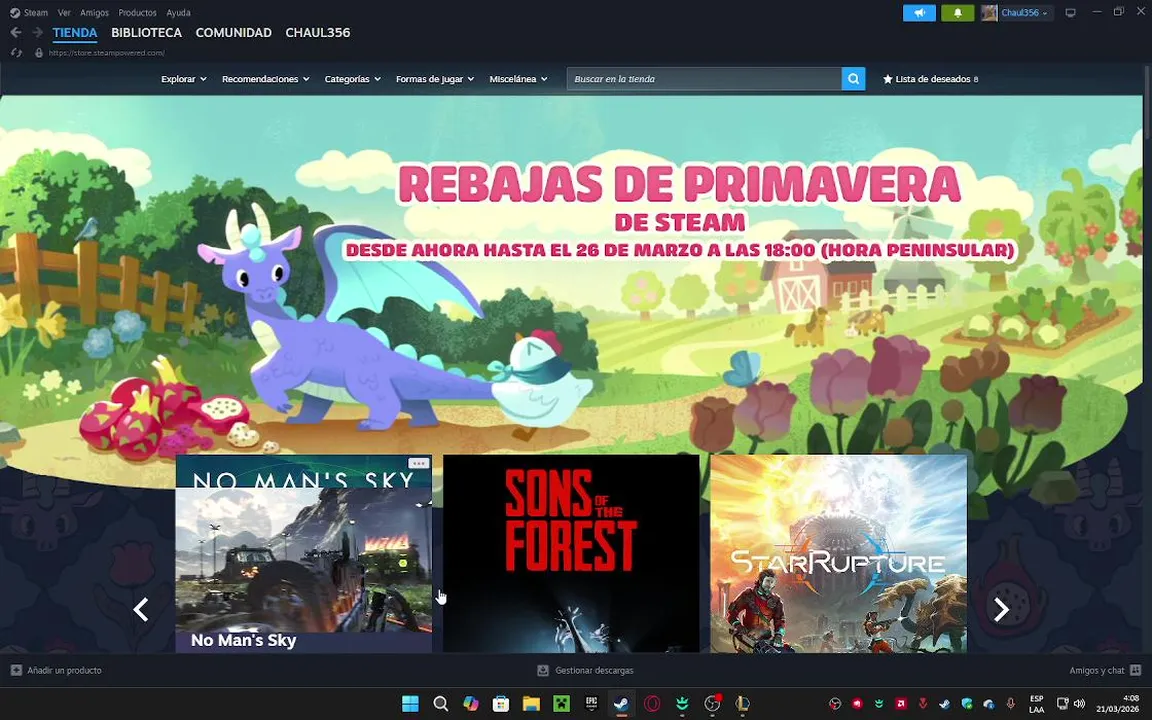Viewport: 1152px width, 720px height.
Task: Open the Ver menu
Action: pos(65,12)
